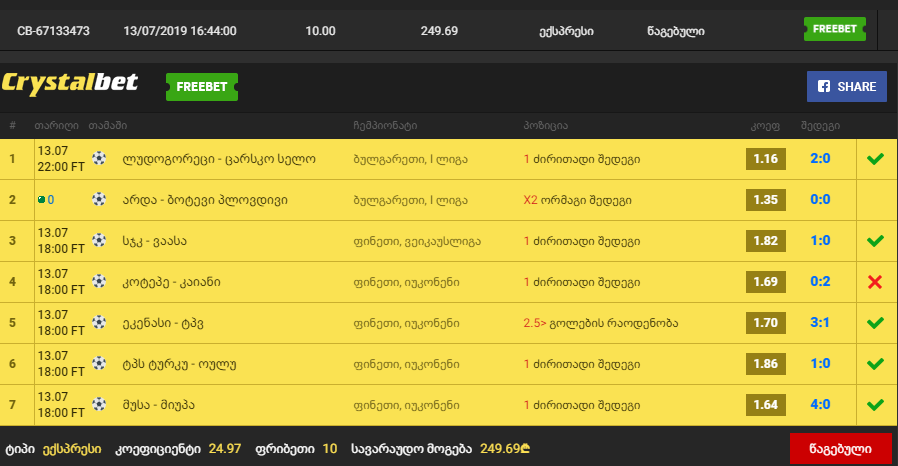Click the date 13/07/2019 16:44:00
Image resolution: width=898 pixels, height=466 pixels.
pos(180,31)
